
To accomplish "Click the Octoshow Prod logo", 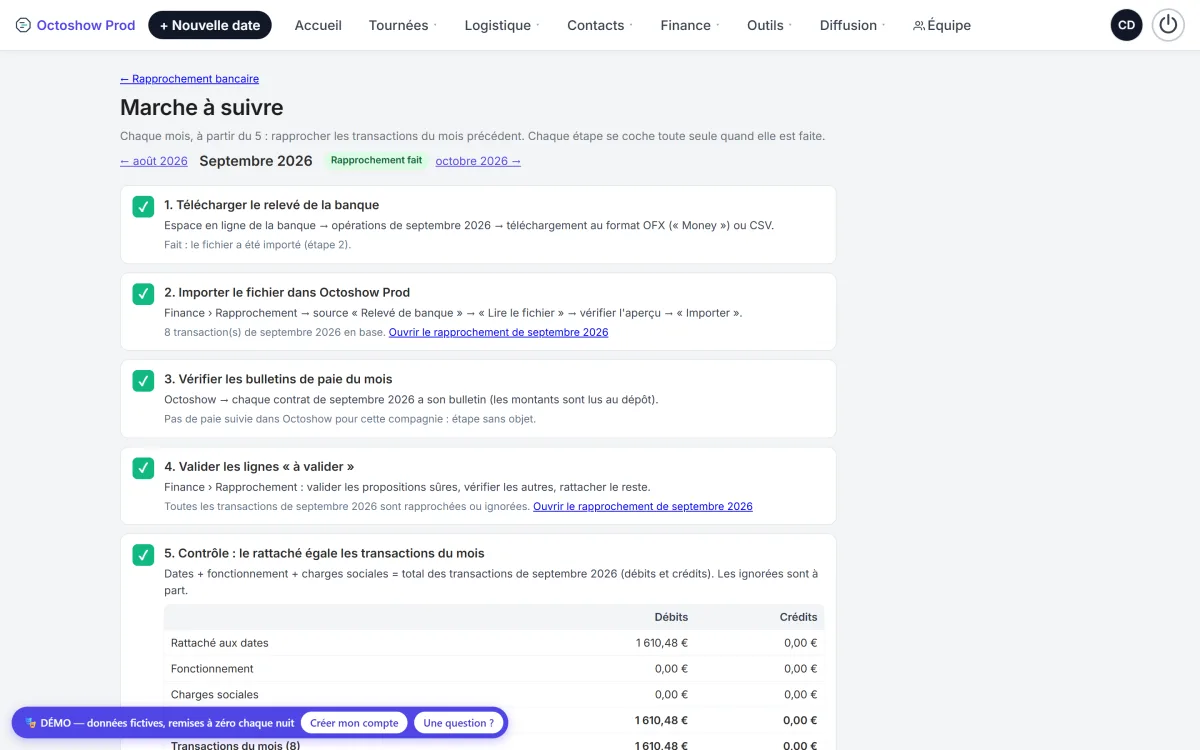I will tap(76, 25).
